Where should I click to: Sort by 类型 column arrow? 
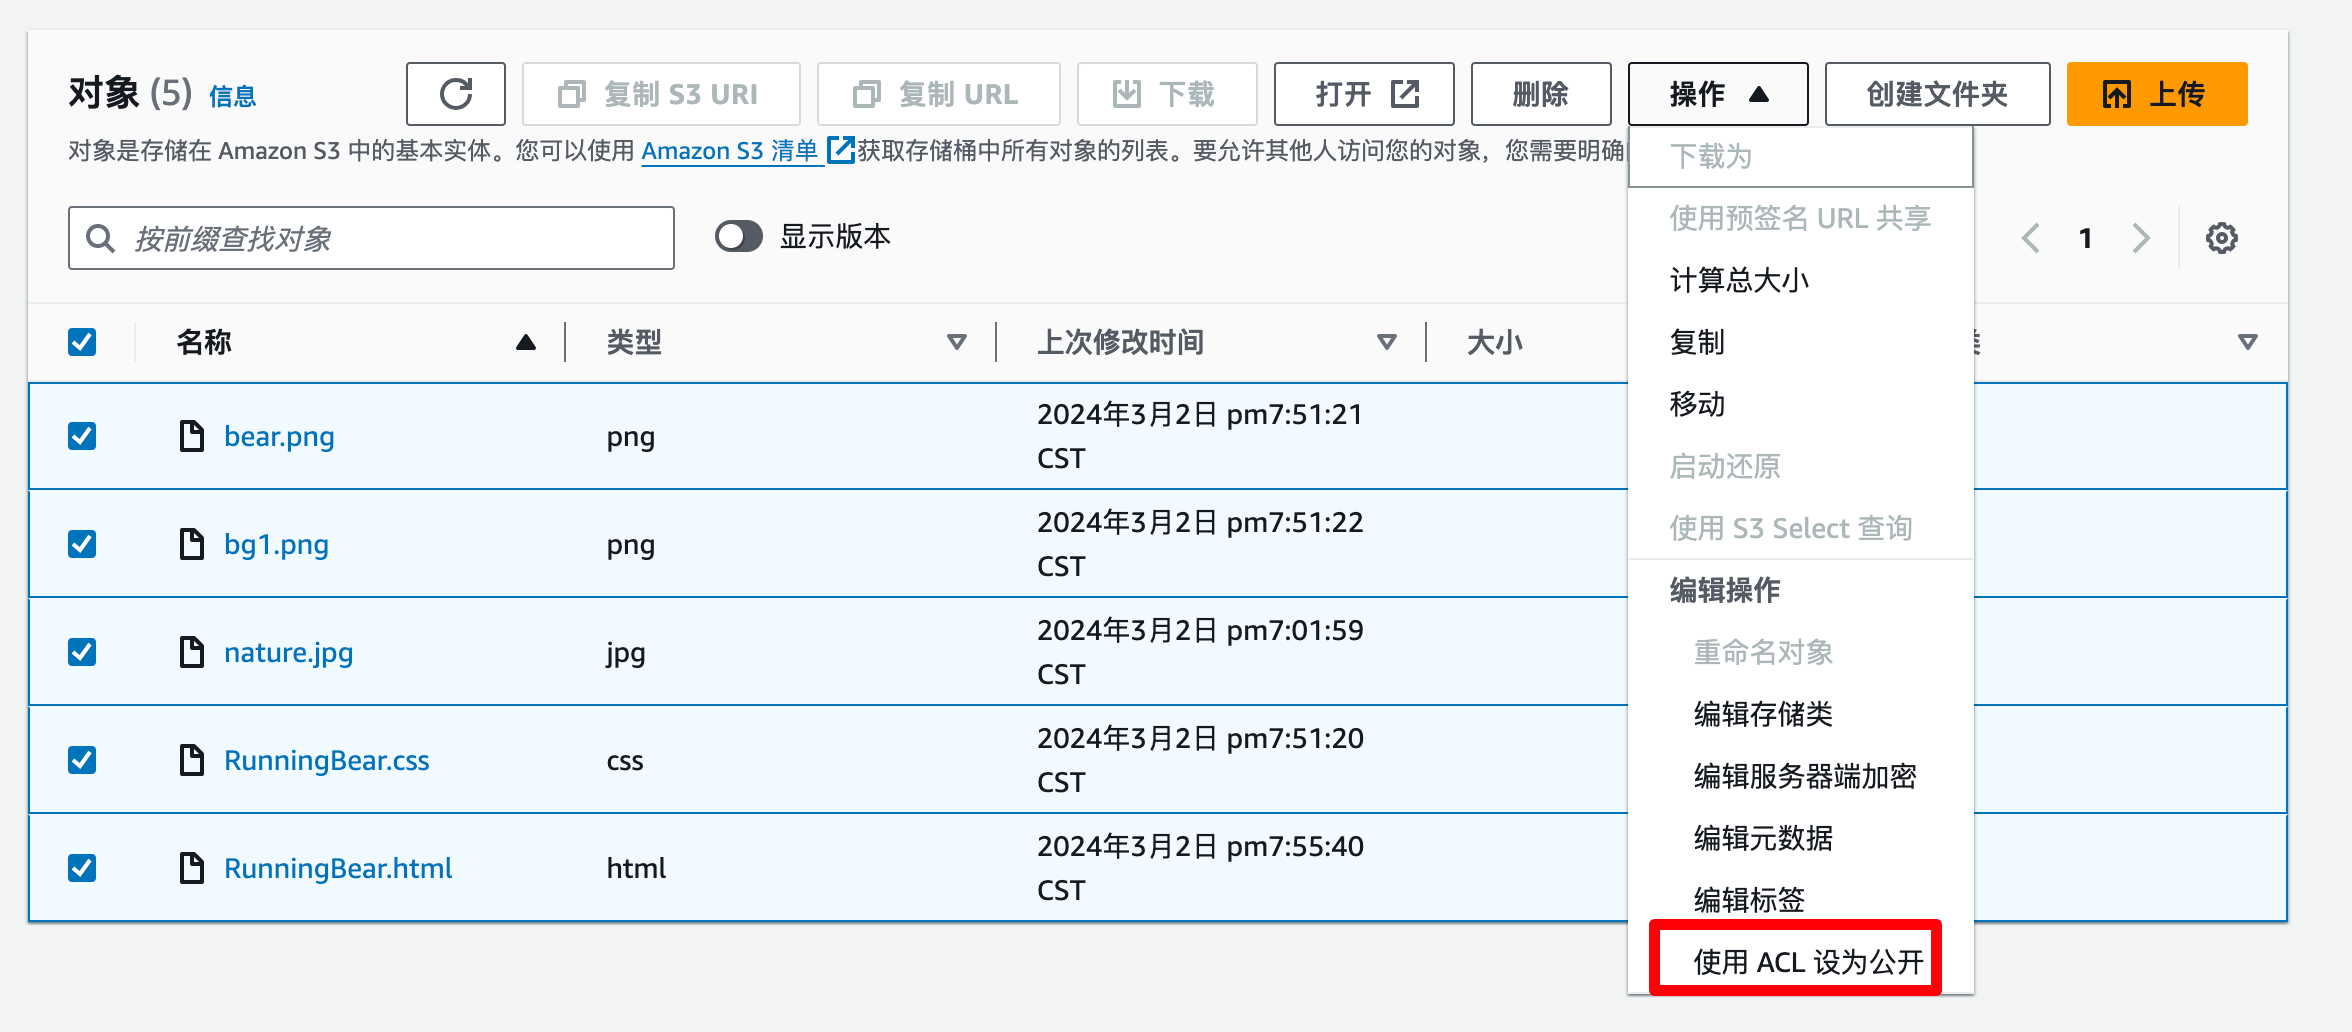pos(957,343)
